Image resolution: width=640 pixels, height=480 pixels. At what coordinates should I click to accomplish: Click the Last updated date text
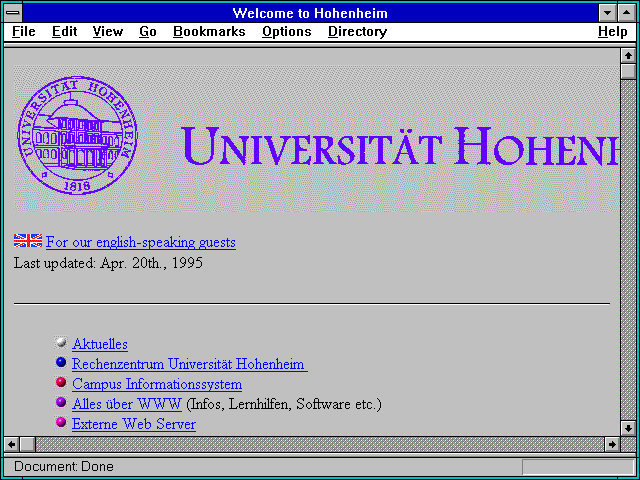click(x=108, y=263)
